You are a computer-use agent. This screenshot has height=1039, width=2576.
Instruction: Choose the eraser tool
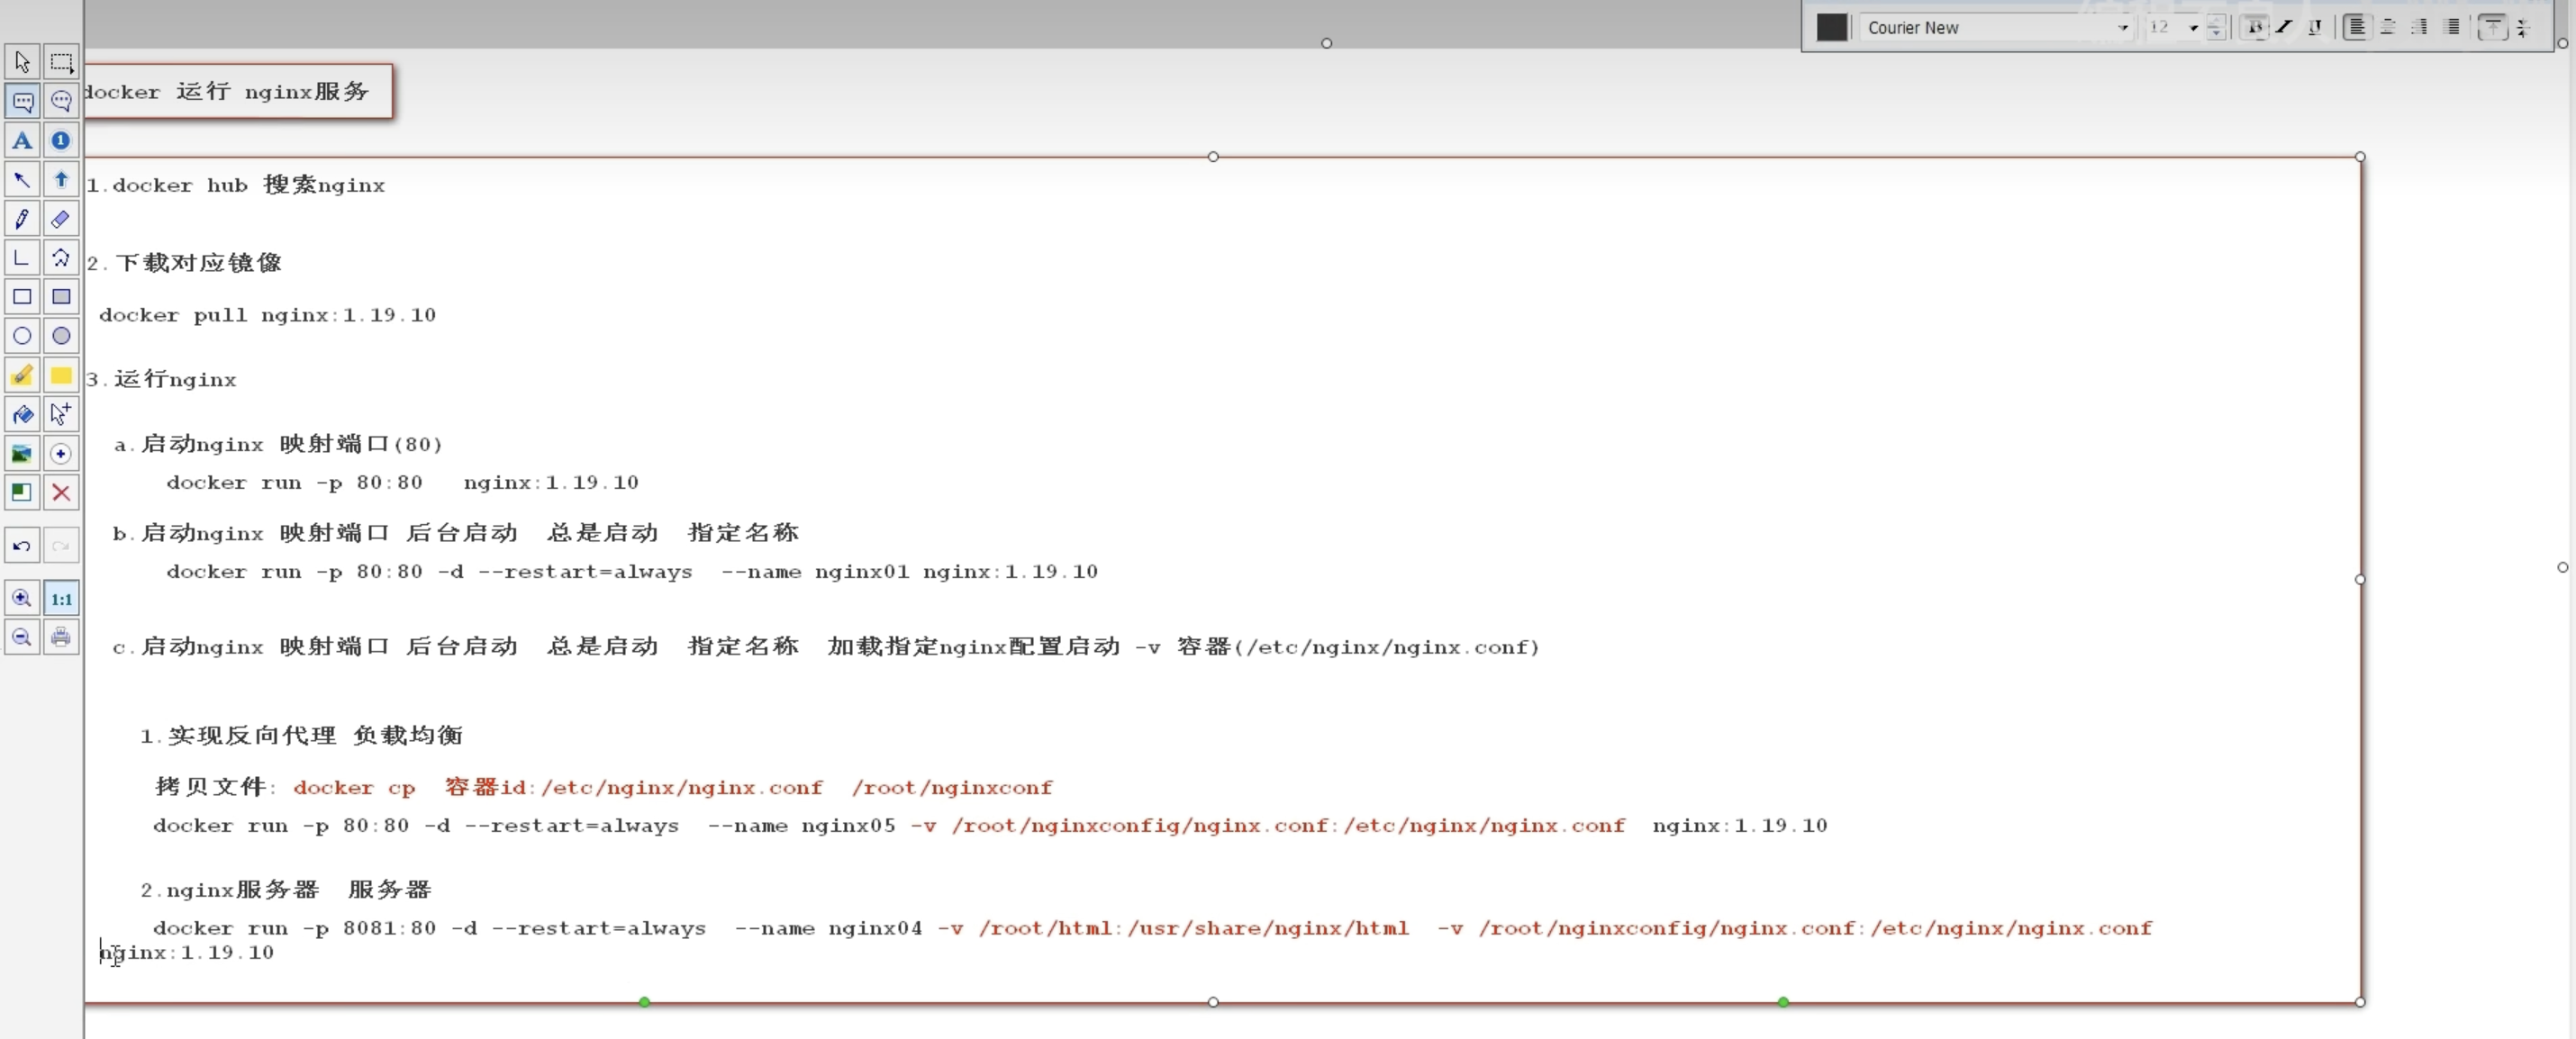(61, 219)
